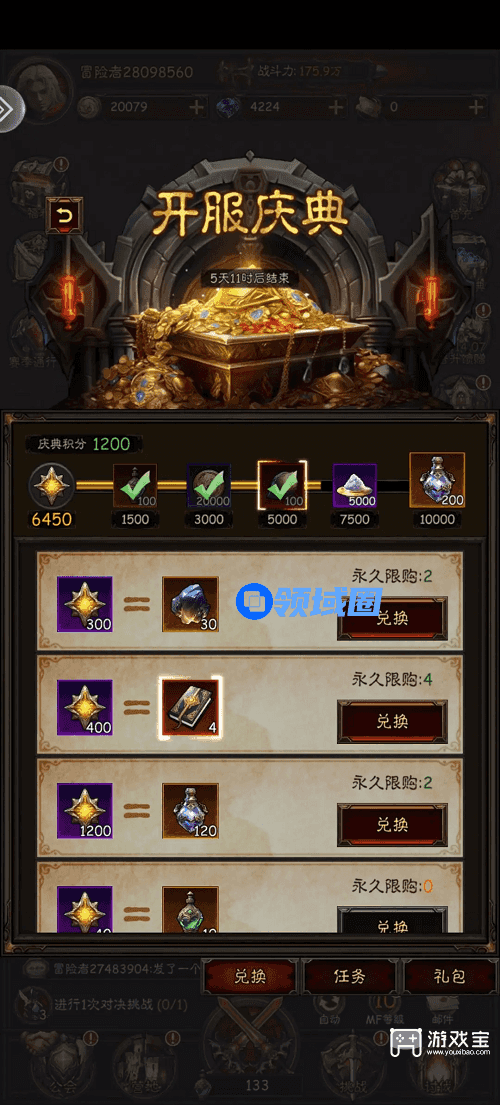Click 兑换 for the 400-cost book

[x=392, y=722]
